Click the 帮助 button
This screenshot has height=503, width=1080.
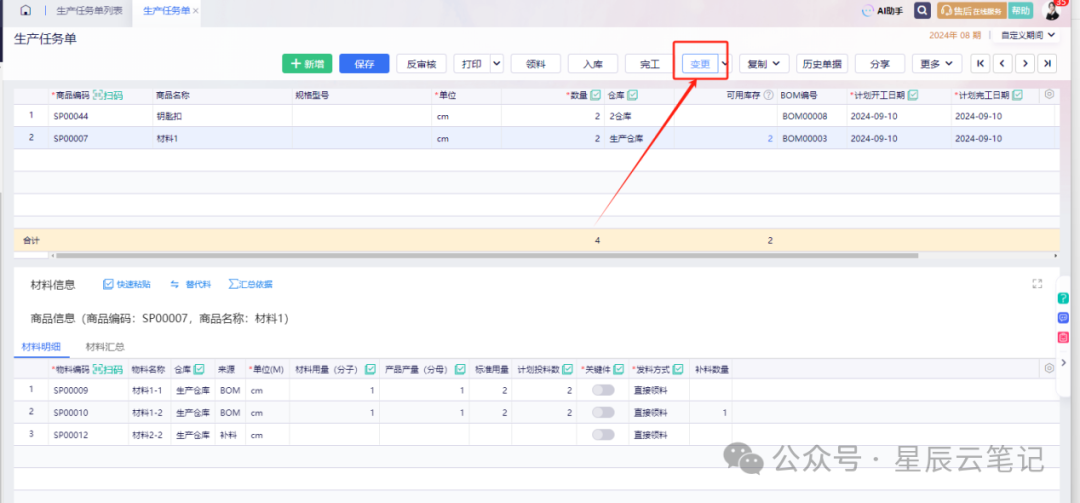pyautogui.click(x=1021, y=11)
